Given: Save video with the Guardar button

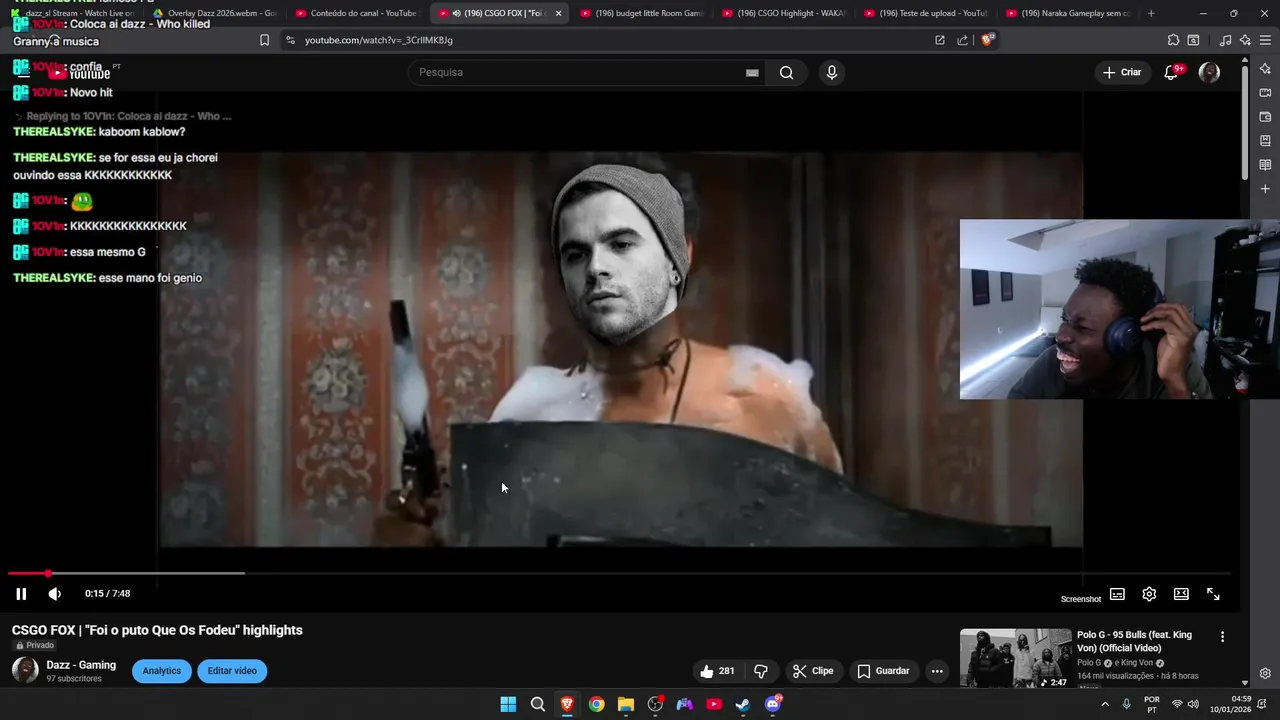Looking at the screenshot, I should (883, 671).
